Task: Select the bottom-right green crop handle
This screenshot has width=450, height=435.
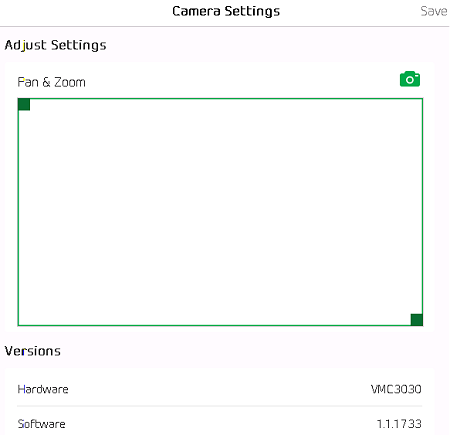Action: 417,319
